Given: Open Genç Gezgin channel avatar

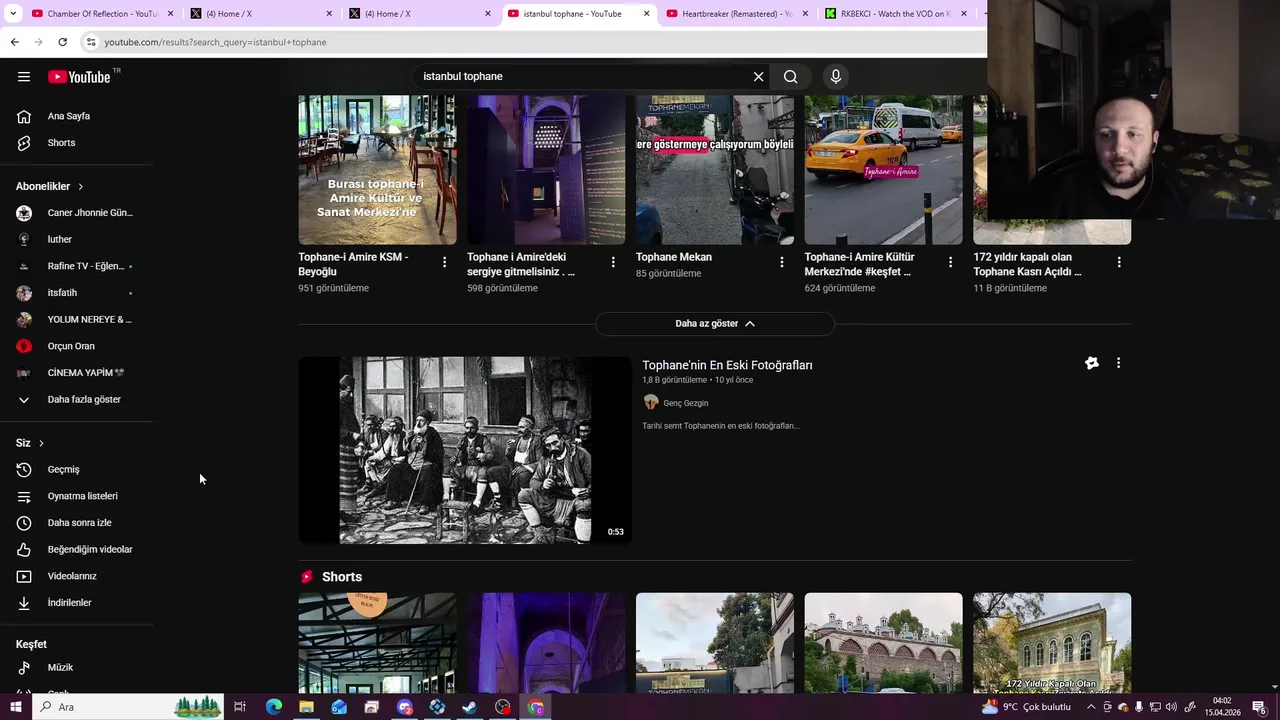Looking at the screenshot, I should coord(651,402).
